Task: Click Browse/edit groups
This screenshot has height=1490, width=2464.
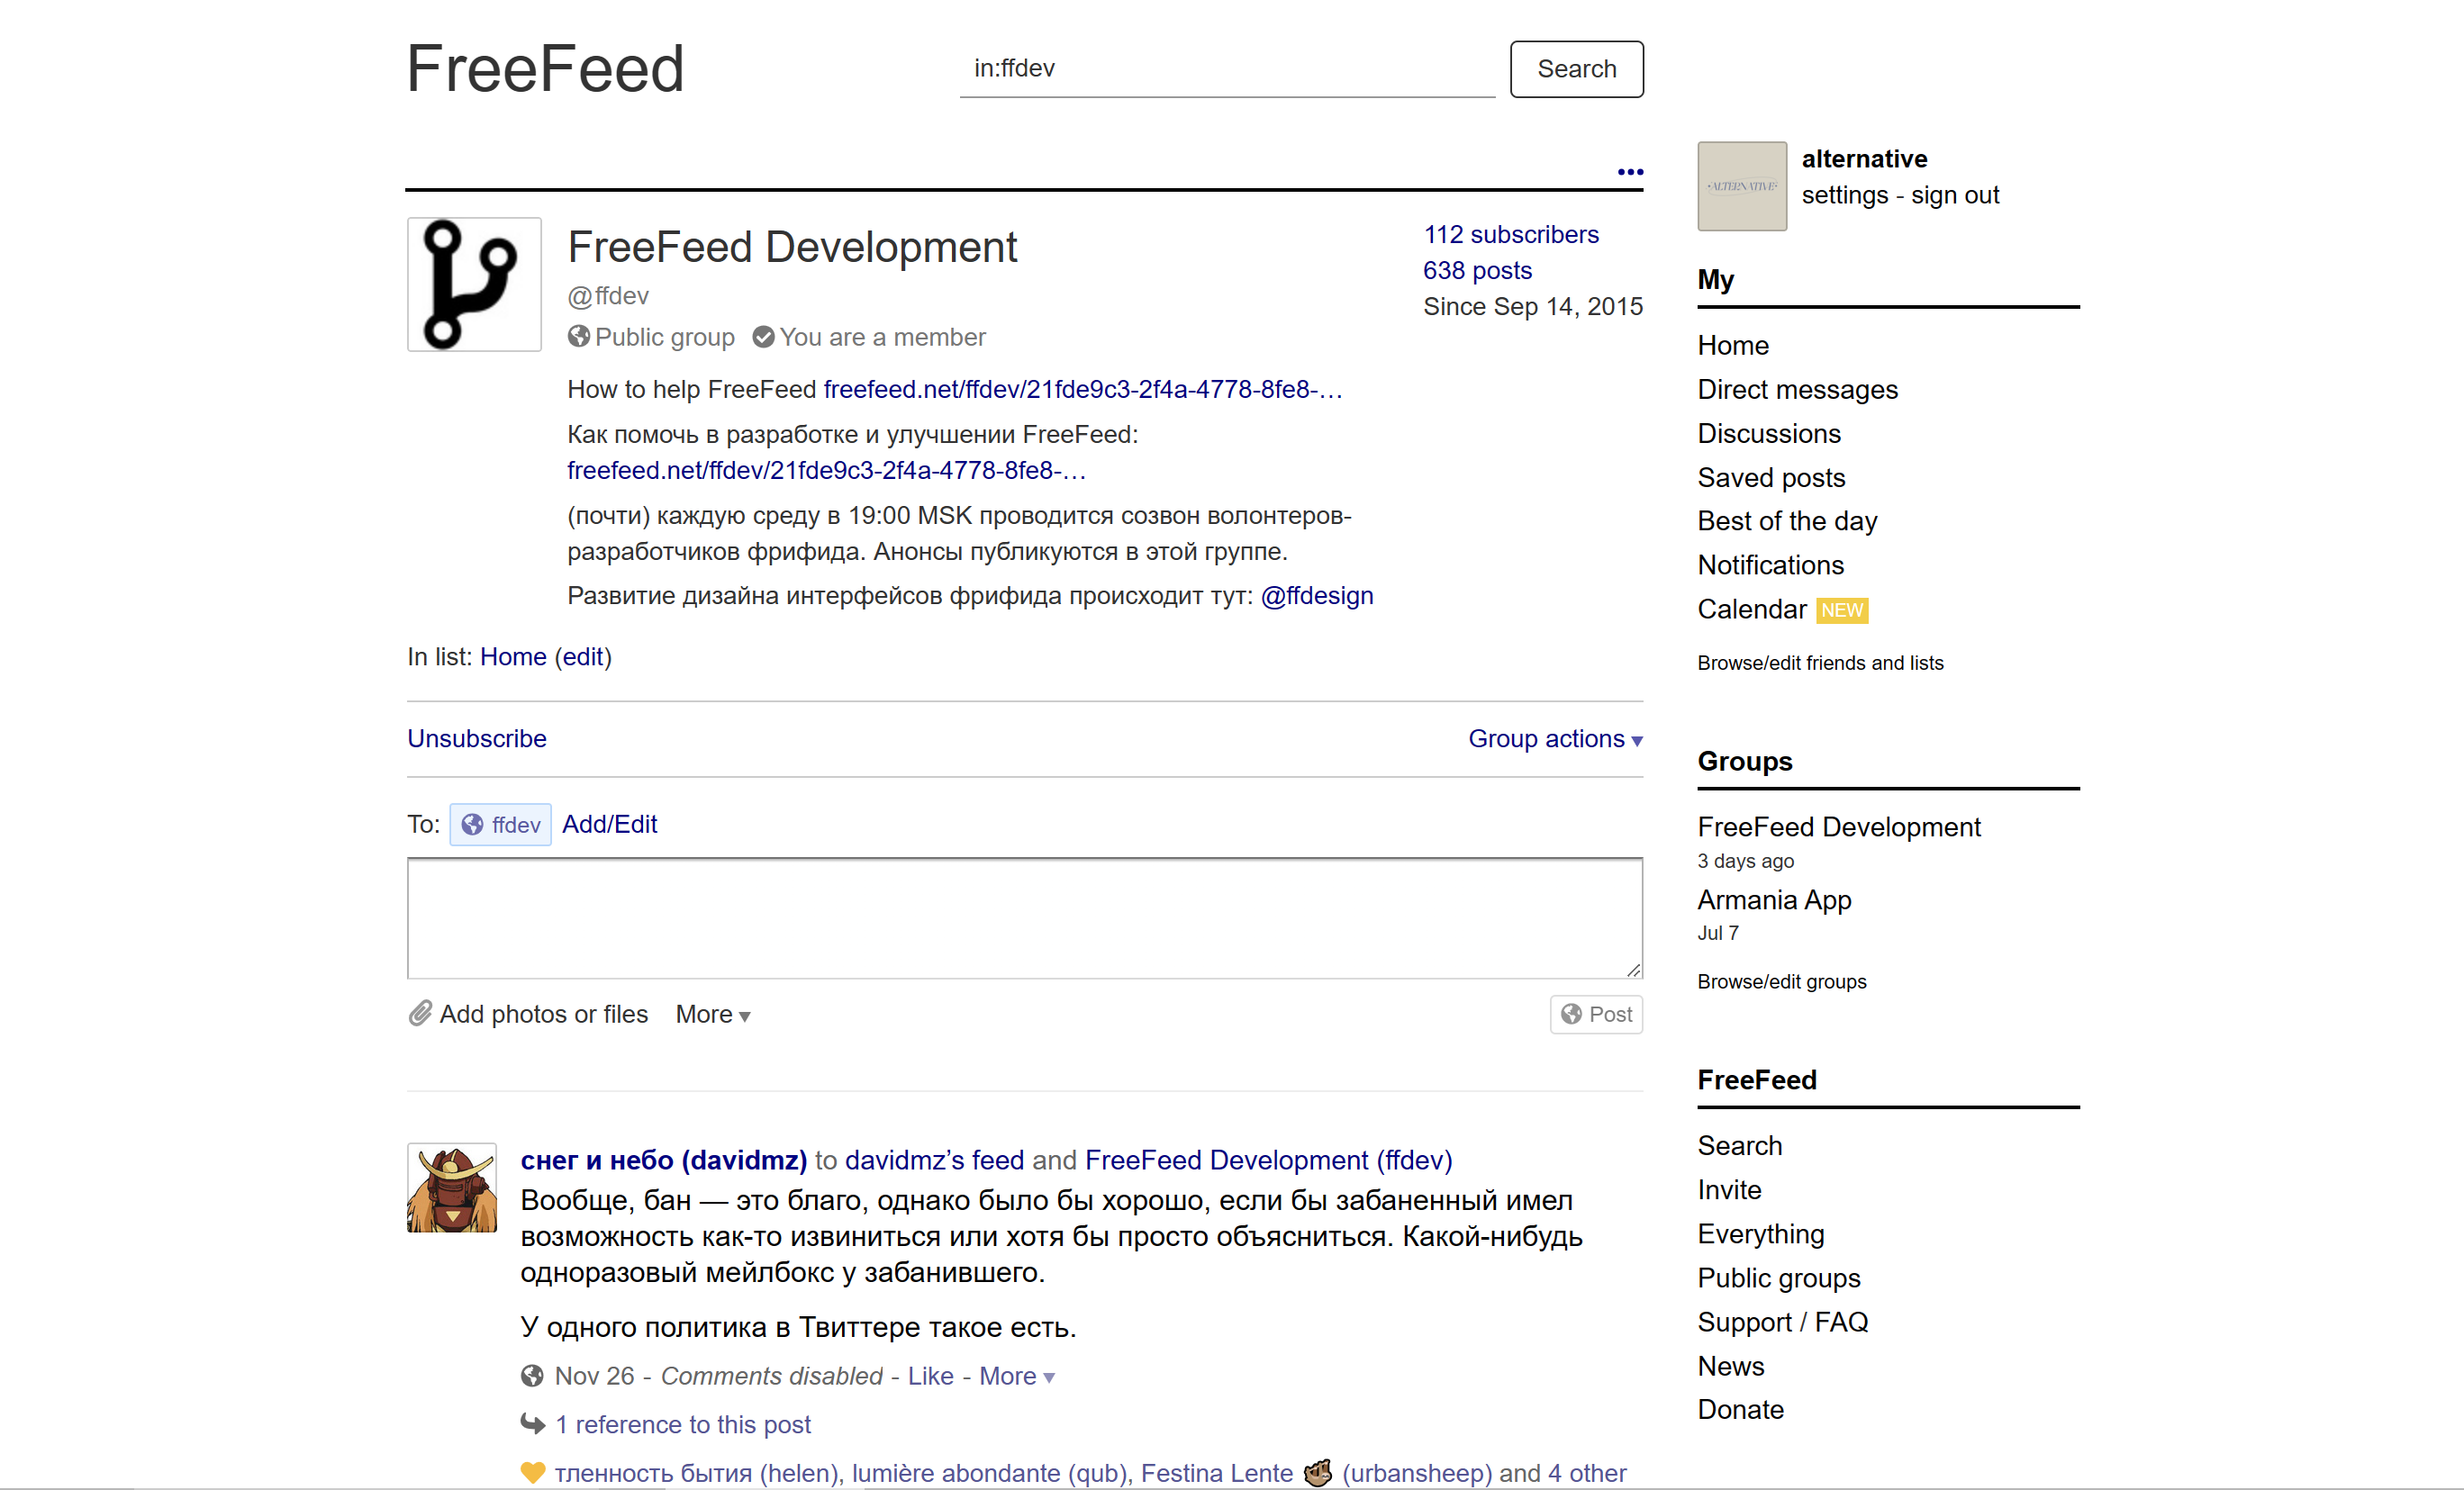Action: 1781,982
